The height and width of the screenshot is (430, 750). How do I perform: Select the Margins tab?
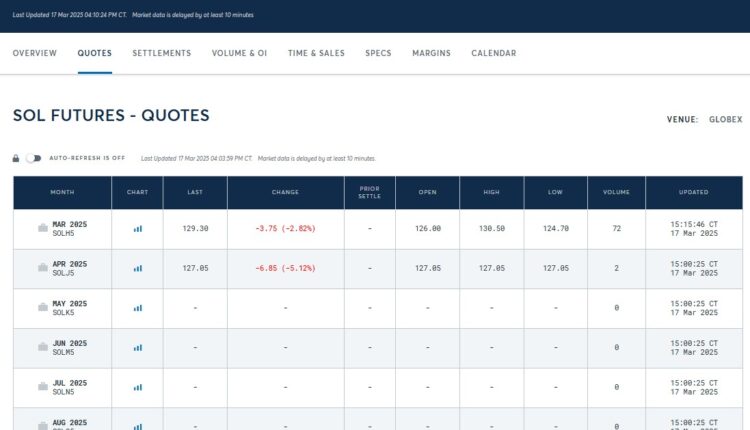tap(431, 53)
